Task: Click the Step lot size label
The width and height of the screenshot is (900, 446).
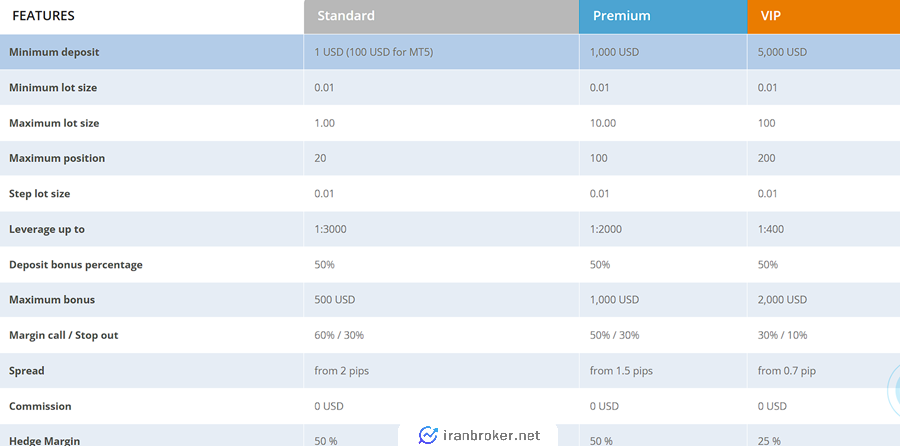Action: pyautogui.click(x=40, y=194)
